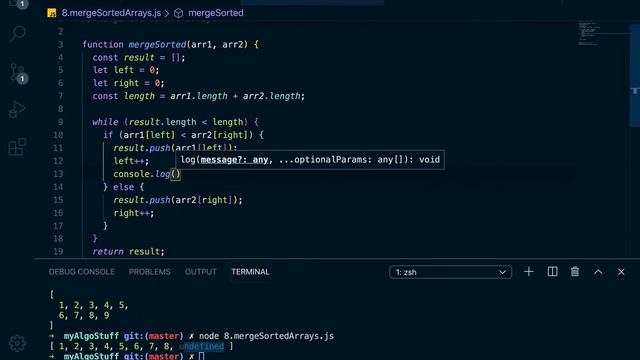Click result.push(arr2[right]) on line 15
The image size is (640, 360).
[x=175, y=200]
